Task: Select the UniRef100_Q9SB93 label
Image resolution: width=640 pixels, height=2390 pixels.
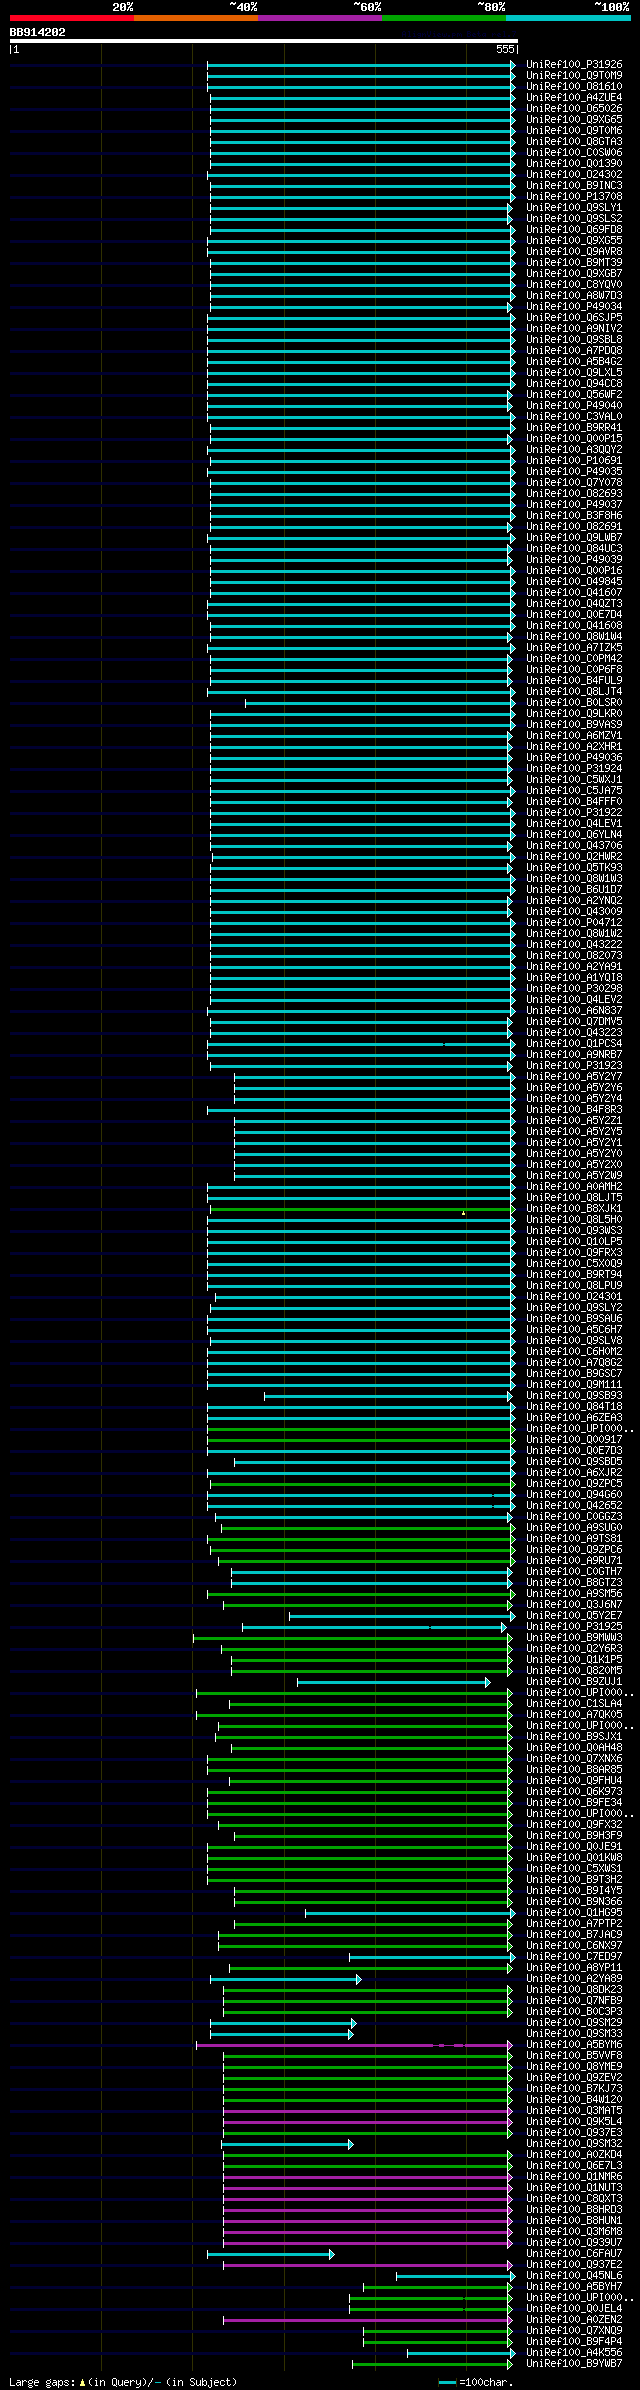Action: 574,1396
